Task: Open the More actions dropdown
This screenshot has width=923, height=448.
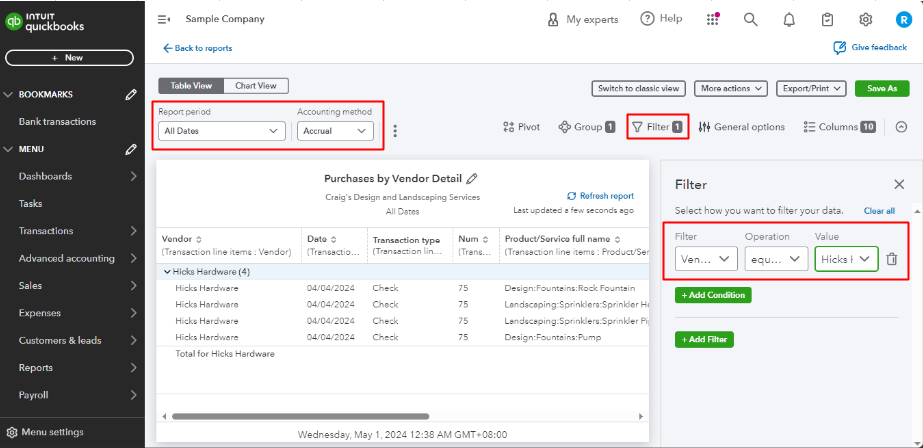Action: (x=731, y=88)
